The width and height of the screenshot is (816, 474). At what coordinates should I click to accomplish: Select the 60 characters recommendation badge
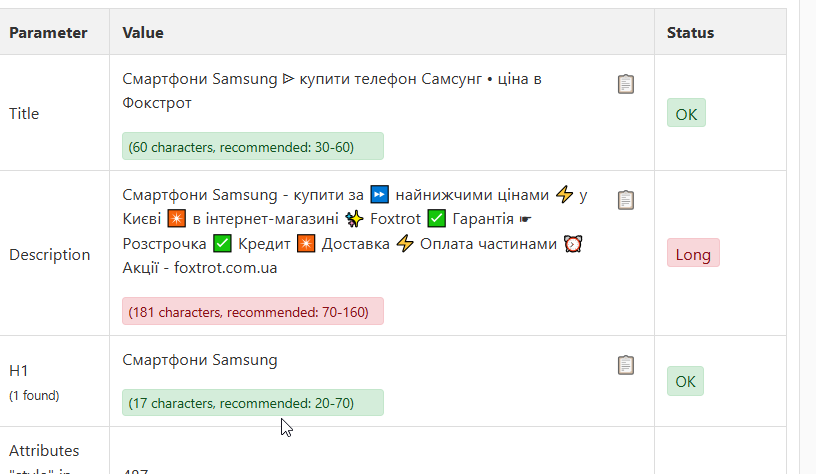(253, 146)
